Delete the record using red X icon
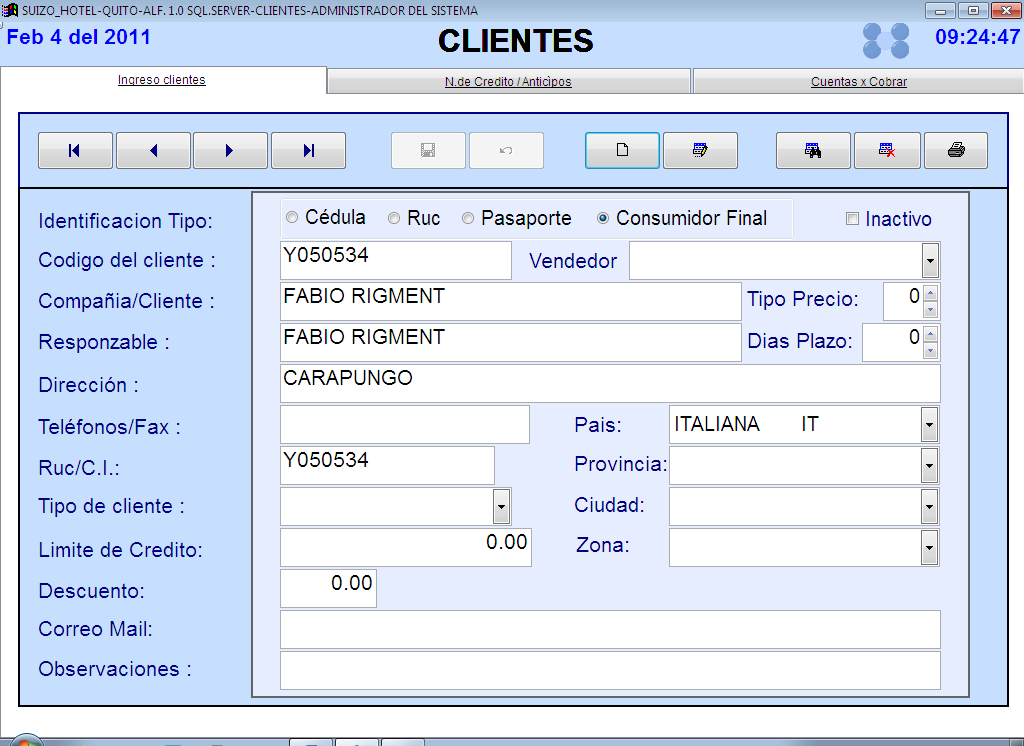This screenshot has height=746, width=1024. coord(886,150)
